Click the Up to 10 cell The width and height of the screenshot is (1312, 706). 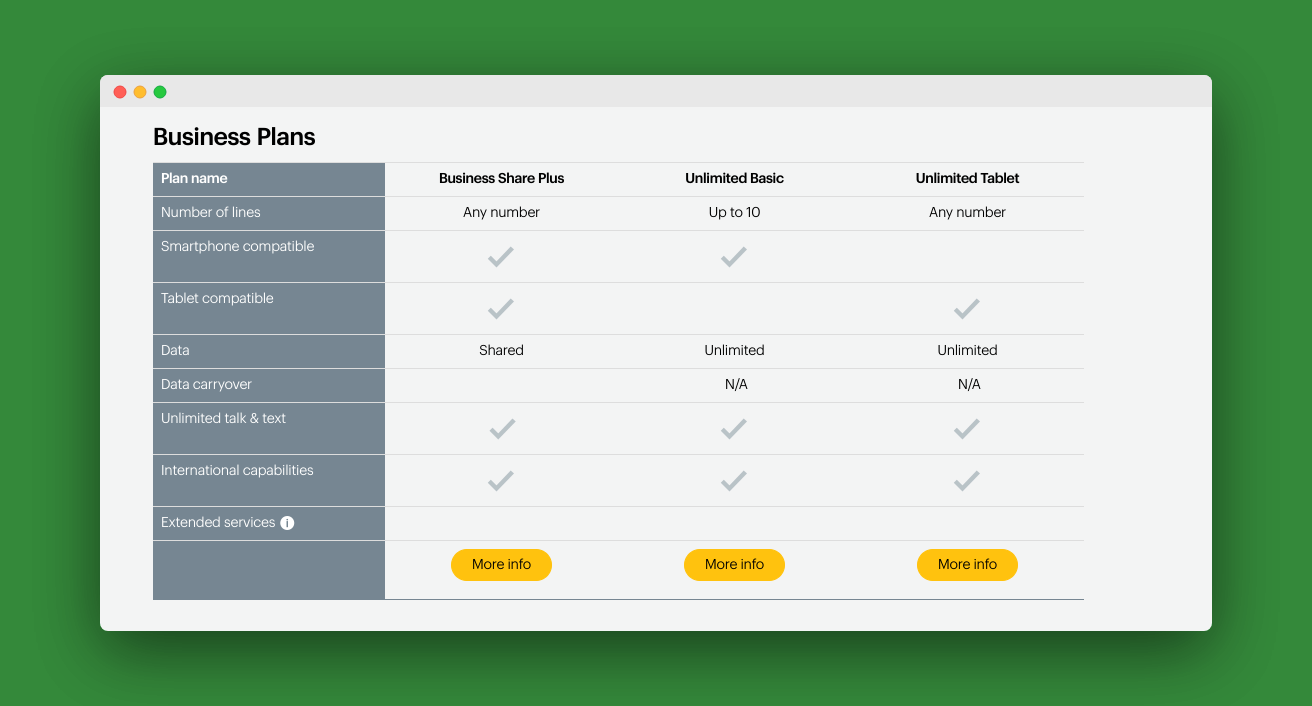click(x=734, y=213)
